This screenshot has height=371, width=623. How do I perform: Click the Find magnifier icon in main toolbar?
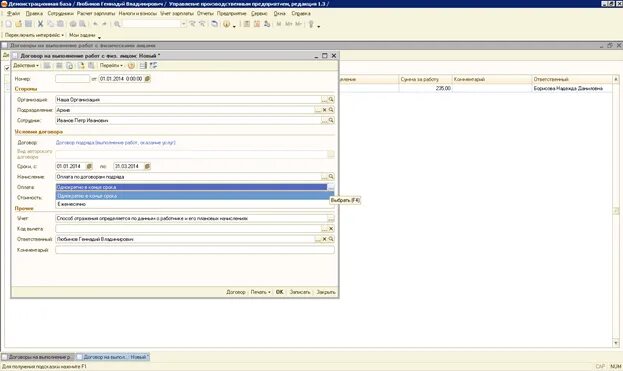pos(117,24)
